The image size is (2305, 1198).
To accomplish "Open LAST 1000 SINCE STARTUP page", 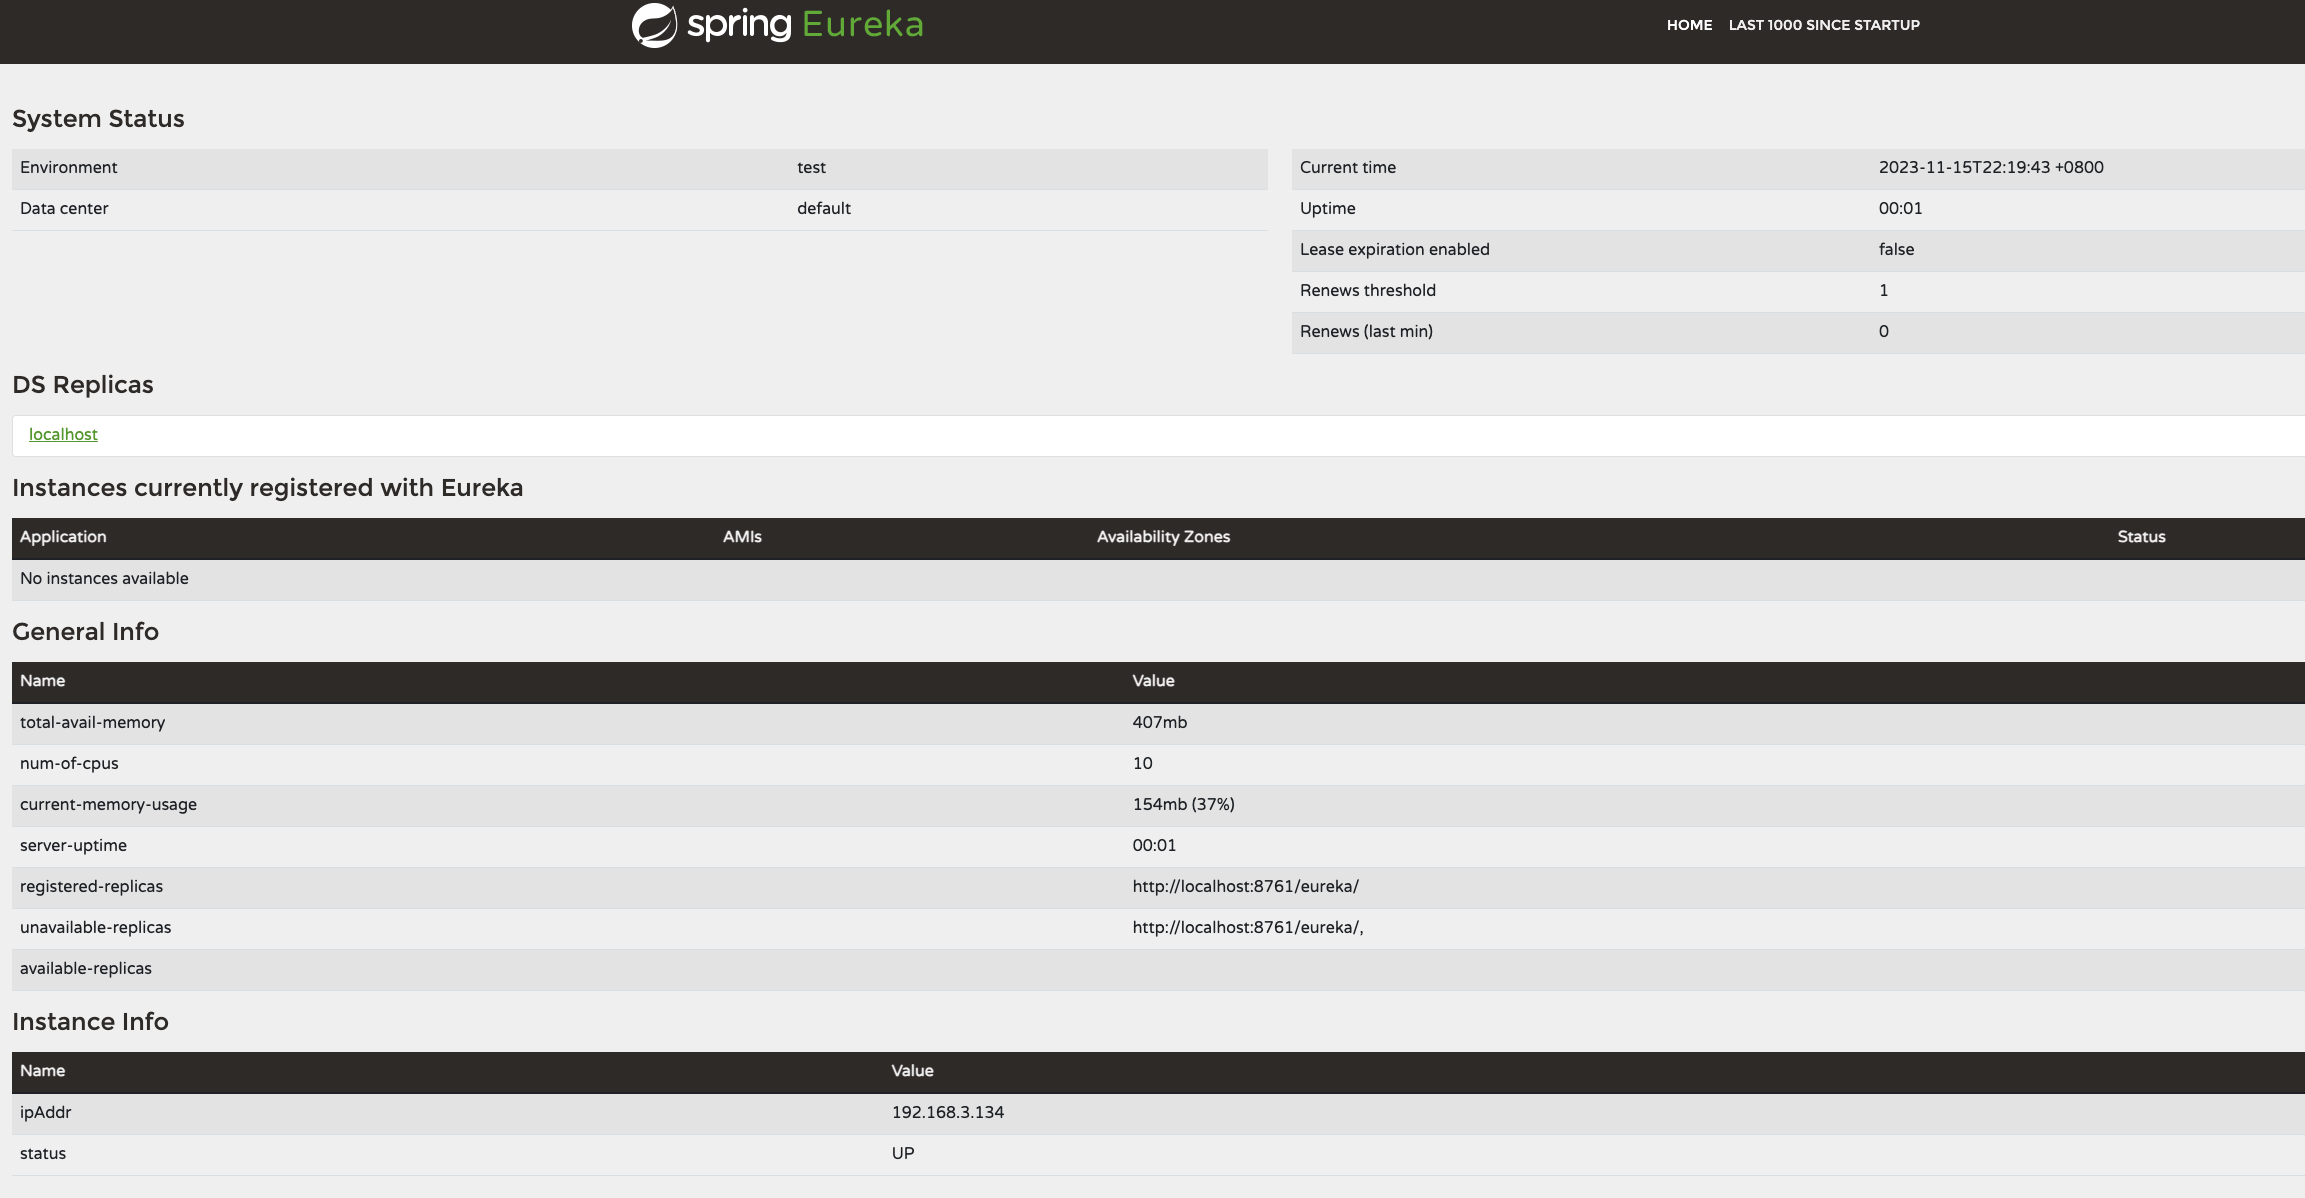I will coord(1823,25).
